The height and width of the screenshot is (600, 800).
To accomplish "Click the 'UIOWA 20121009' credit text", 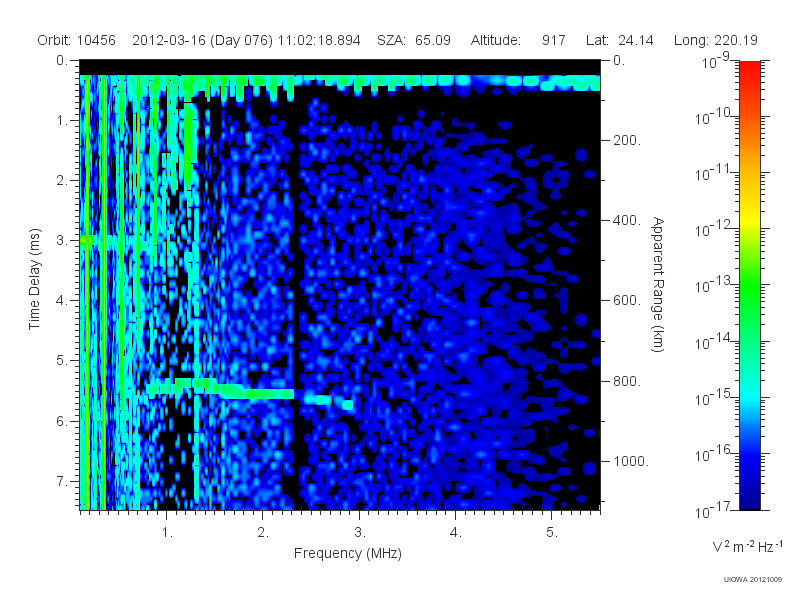I will pos(753,580).
